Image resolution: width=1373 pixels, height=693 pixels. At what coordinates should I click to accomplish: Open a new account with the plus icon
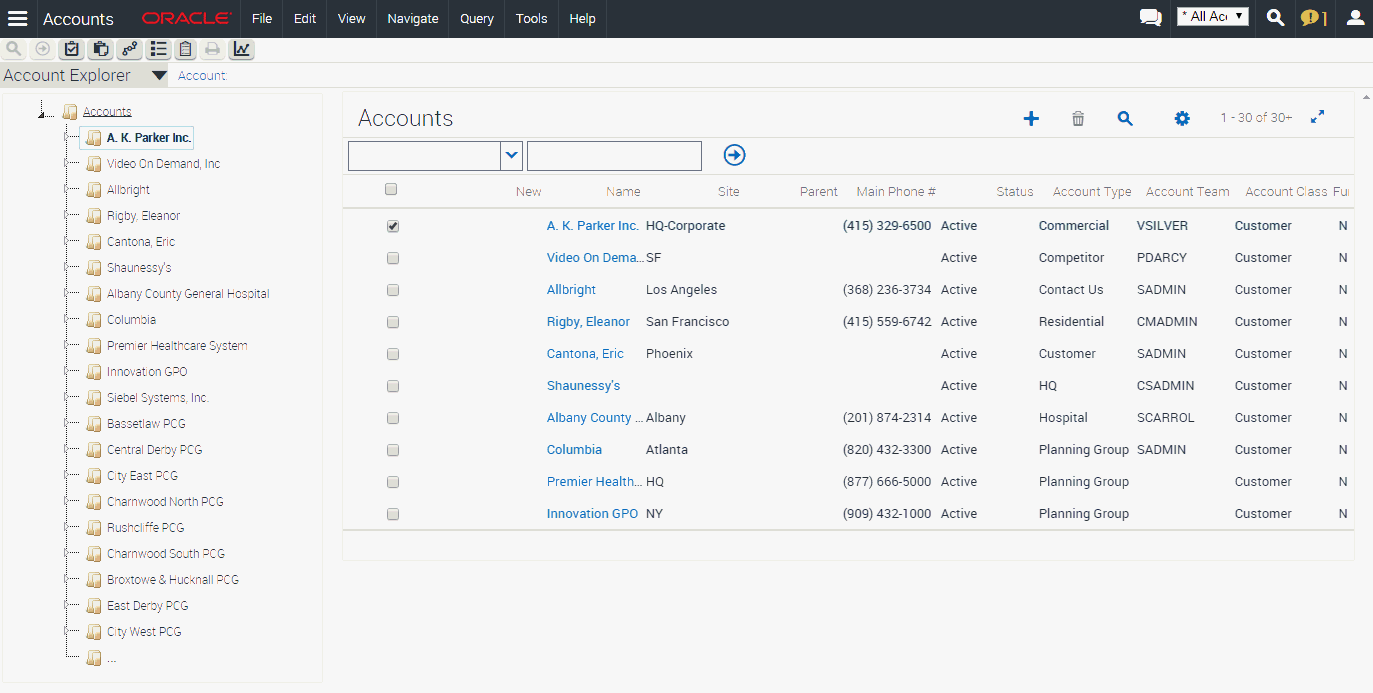click(x=1031, y=118)
